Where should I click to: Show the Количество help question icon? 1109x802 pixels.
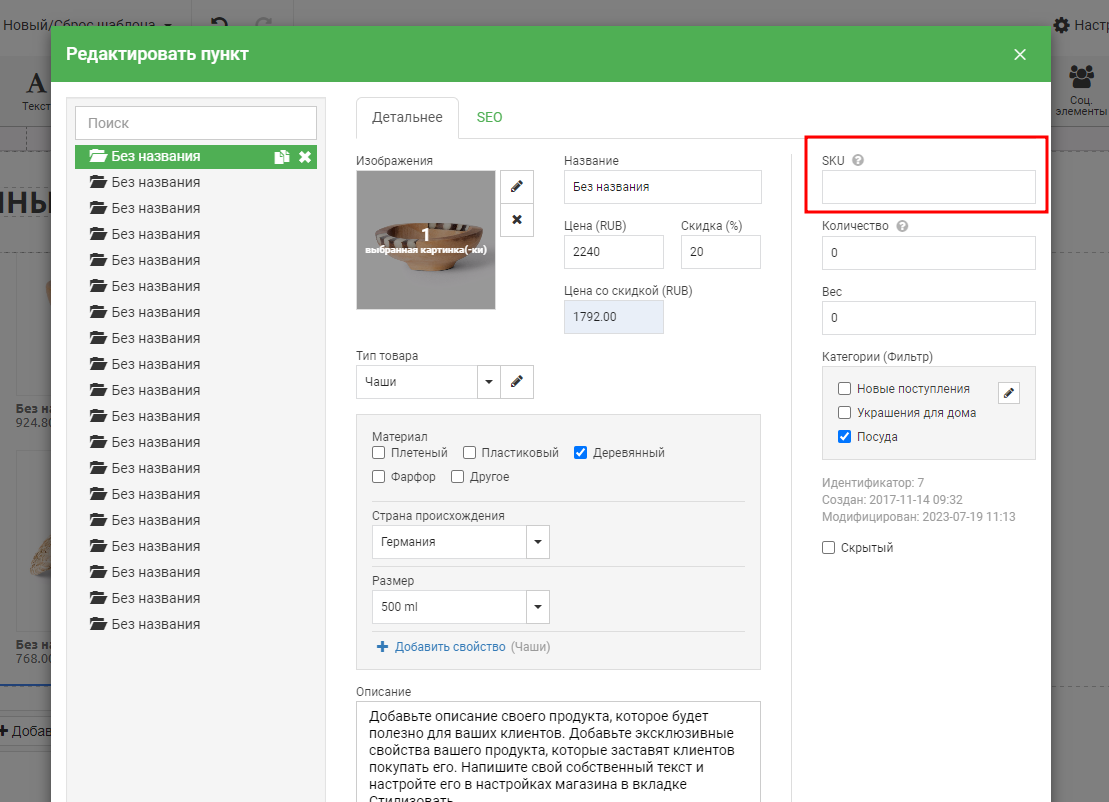902,226
